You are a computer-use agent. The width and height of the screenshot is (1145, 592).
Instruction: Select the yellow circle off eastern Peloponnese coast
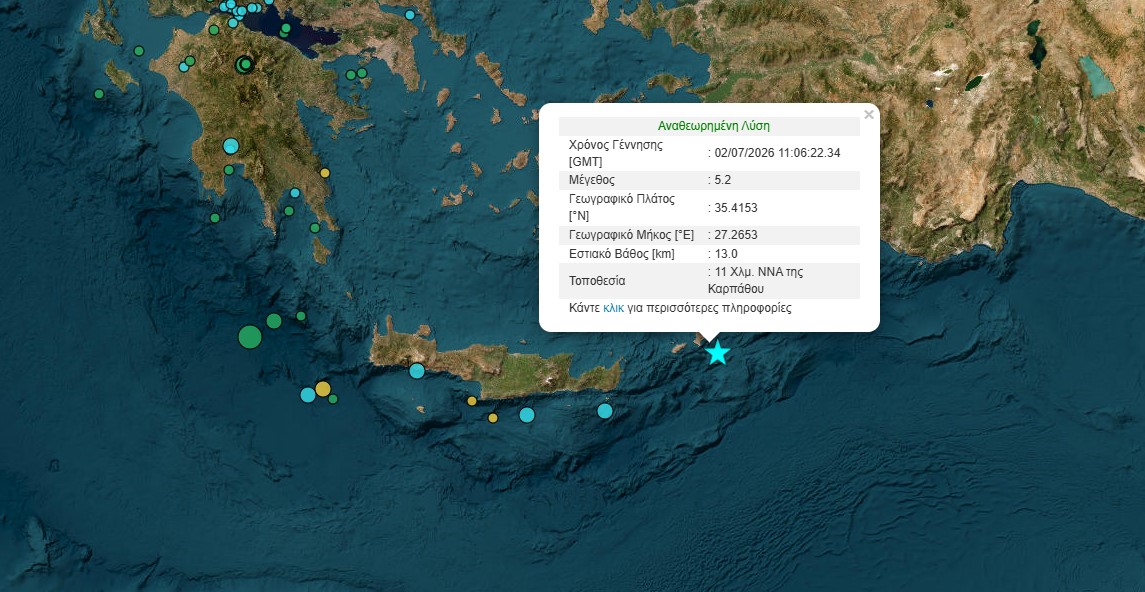(x=325, y=173)
